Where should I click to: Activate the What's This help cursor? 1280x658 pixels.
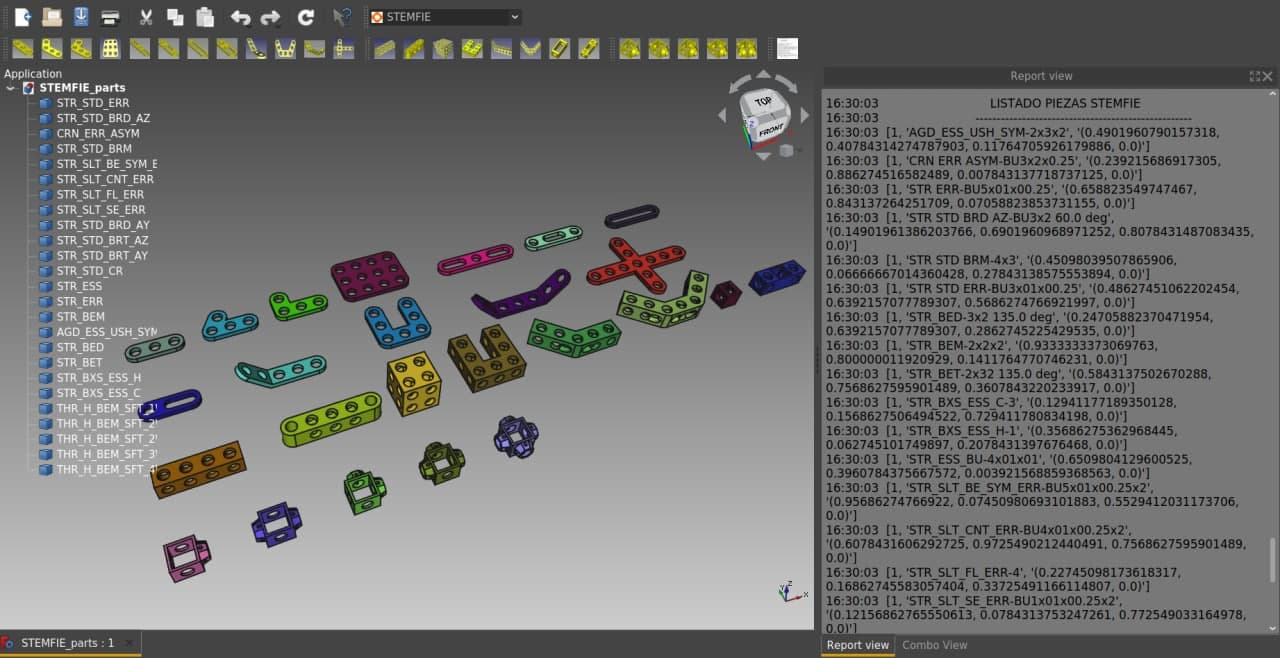[x=342, y=17]
